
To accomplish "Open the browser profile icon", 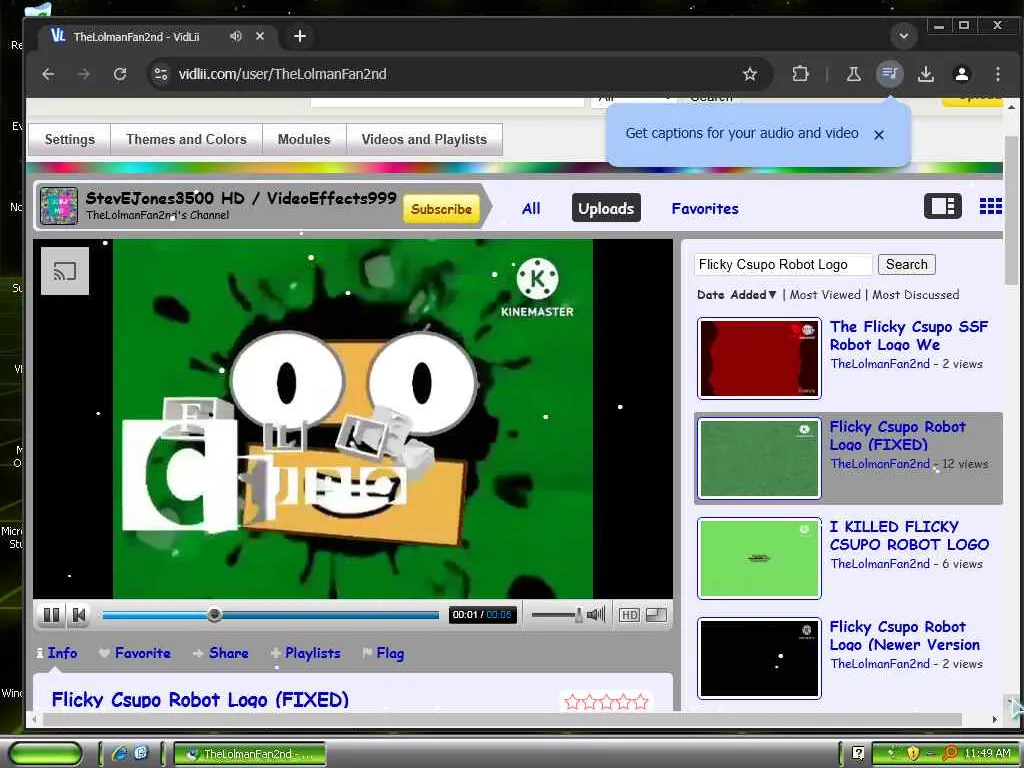I will [961, 74].
